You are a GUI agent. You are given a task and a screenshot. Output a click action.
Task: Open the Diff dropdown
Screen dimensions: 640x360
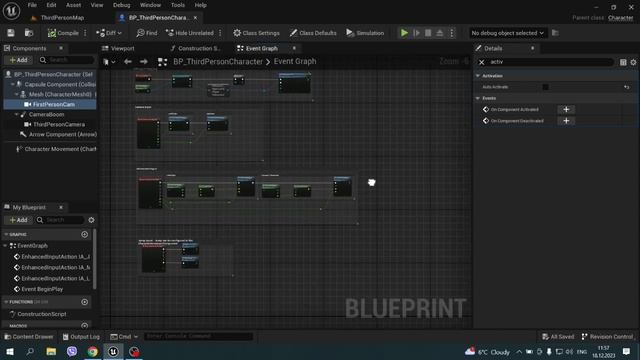(x=109, y=33)
